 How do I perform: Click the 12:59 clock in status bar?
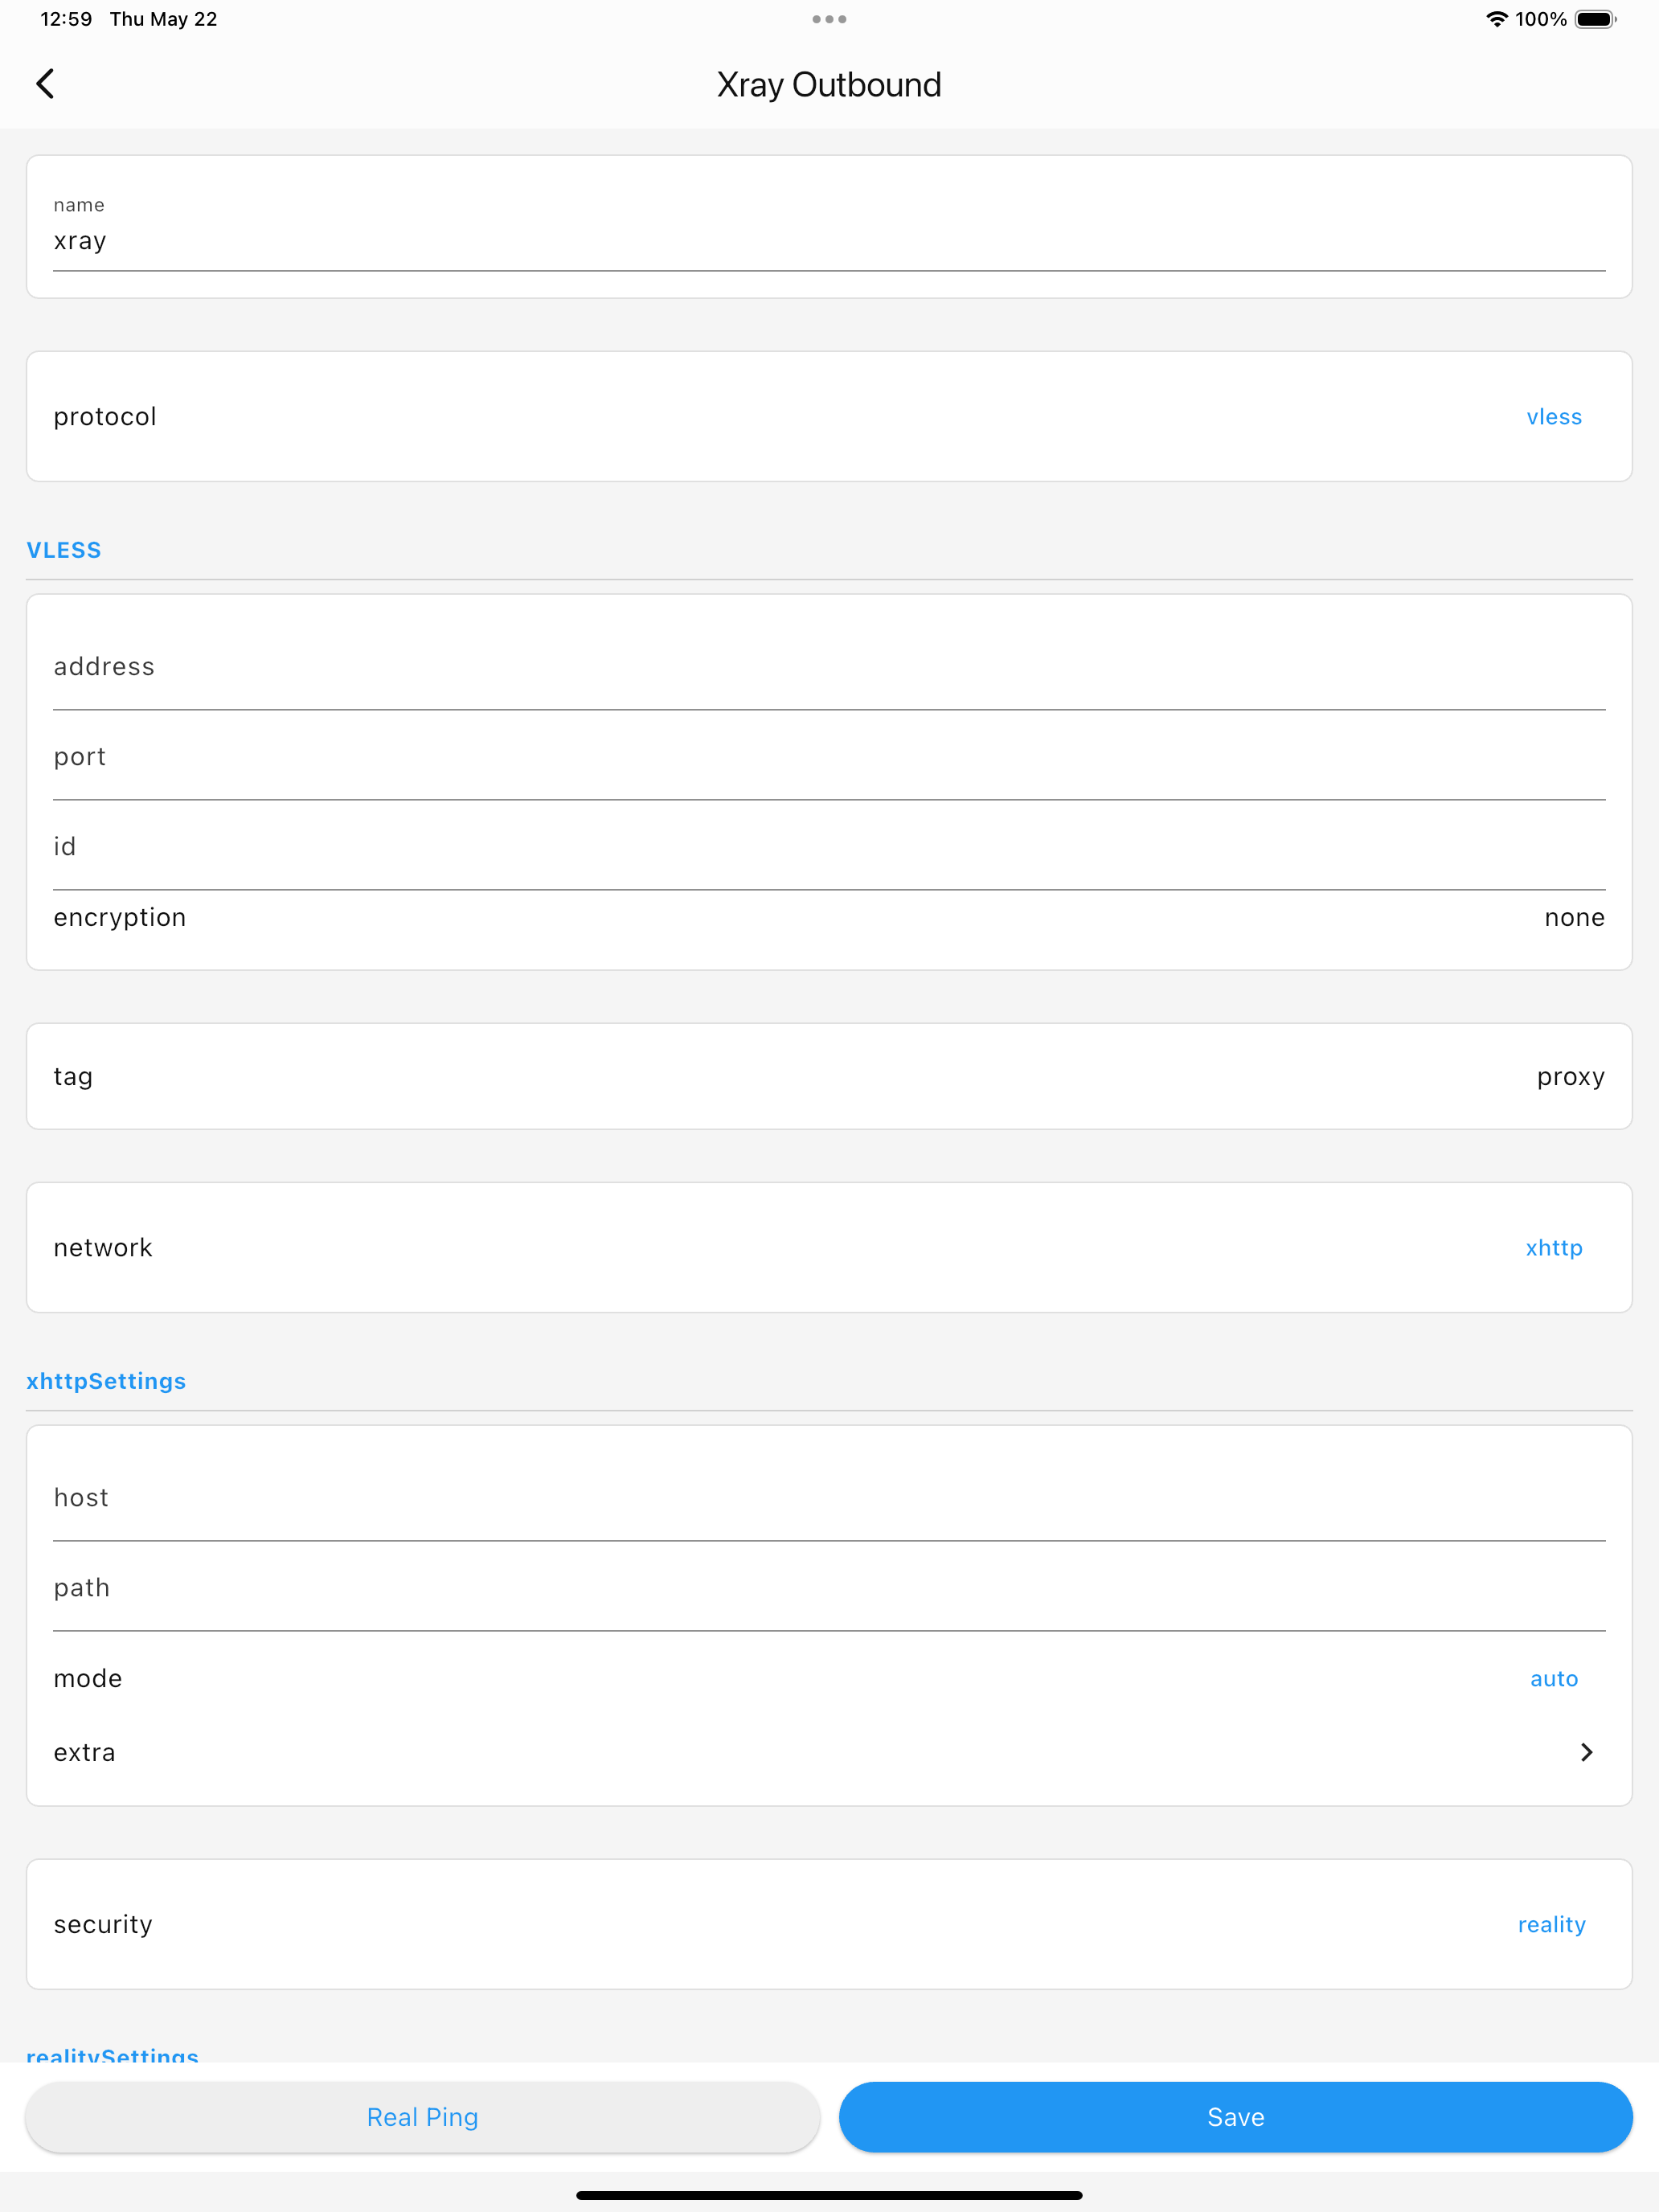tap(66, 19)
